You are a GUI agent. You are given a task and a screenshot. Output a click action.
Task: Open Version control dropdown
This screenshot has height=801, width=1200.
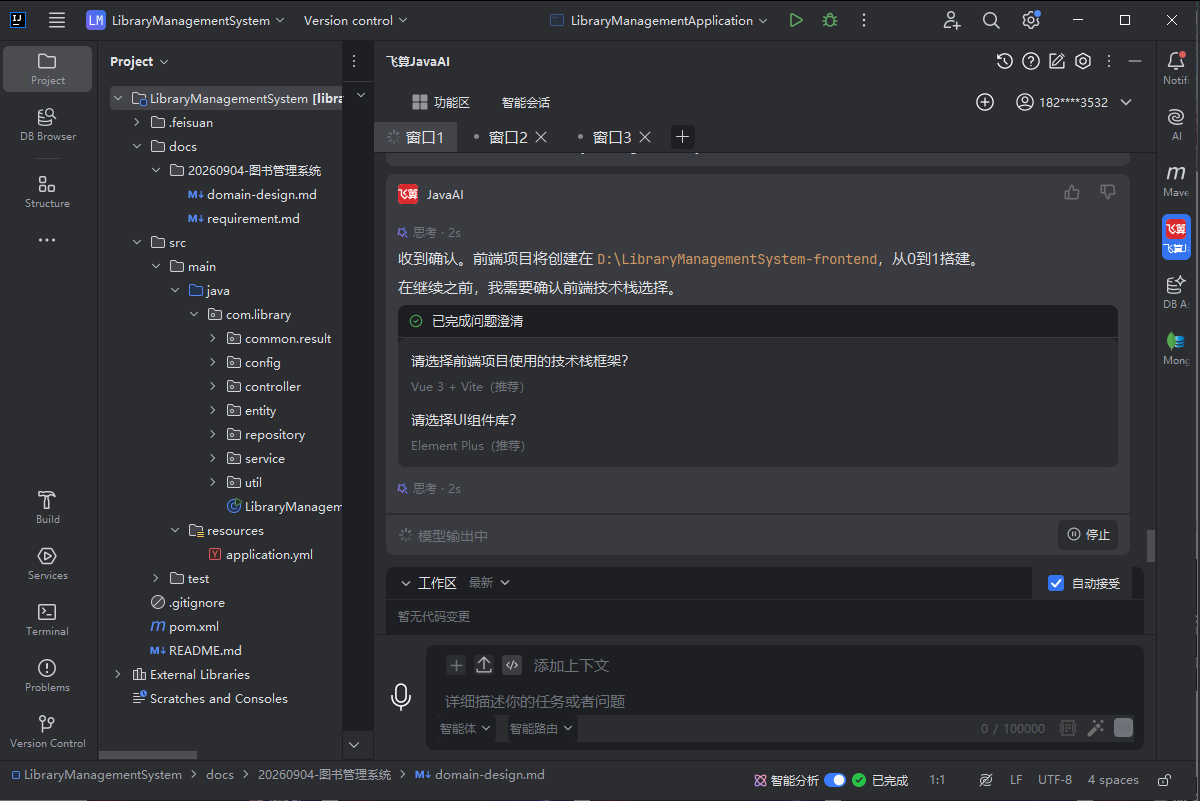click(x=355, y=20)
